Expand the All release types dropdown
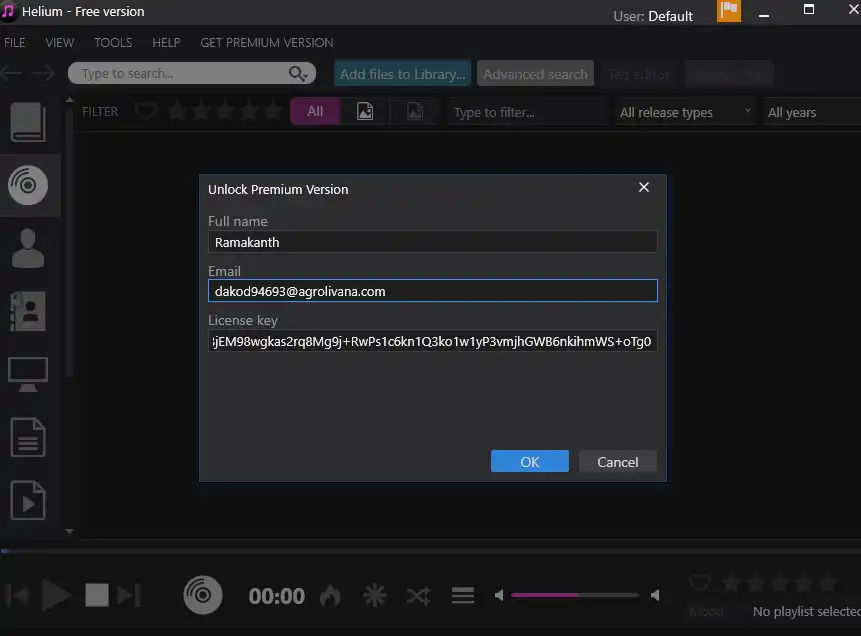 pos(685,112)
